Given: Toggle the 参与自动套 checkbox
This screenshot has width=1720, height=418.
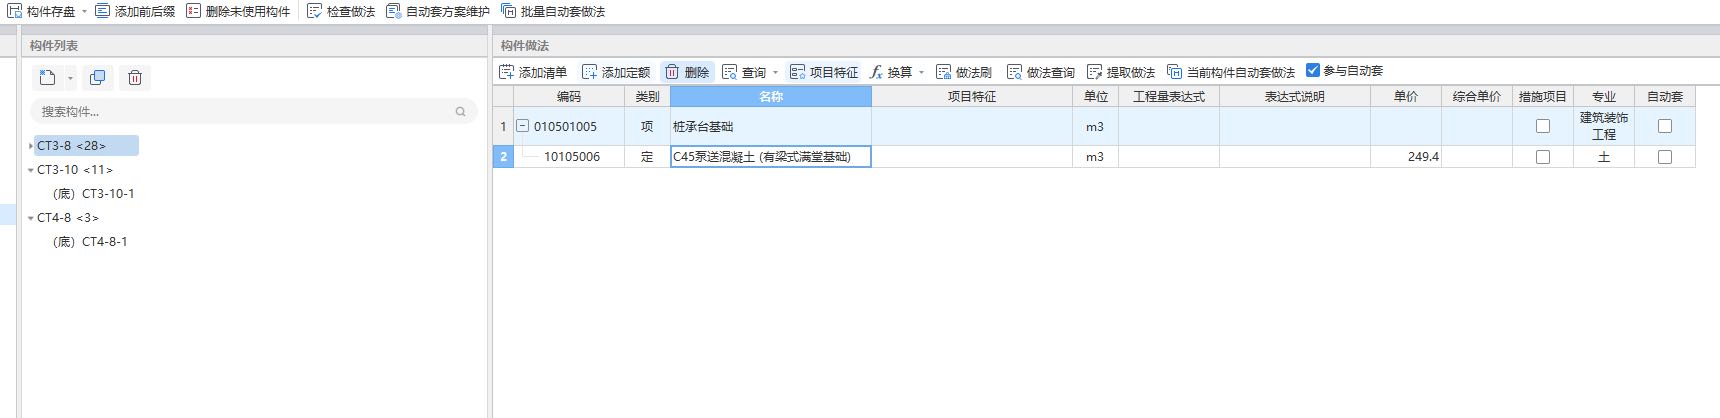Looking at the screenshot, I should point(1313,70).
